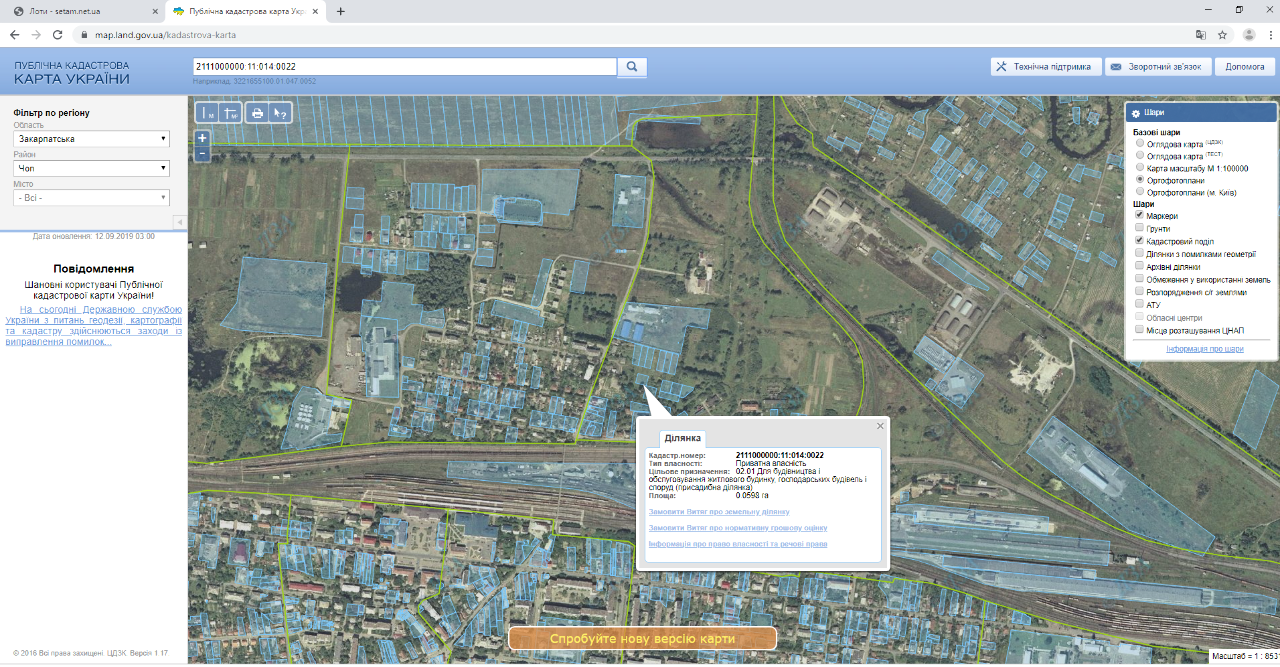Click the browser address bar

pos(630,34)
